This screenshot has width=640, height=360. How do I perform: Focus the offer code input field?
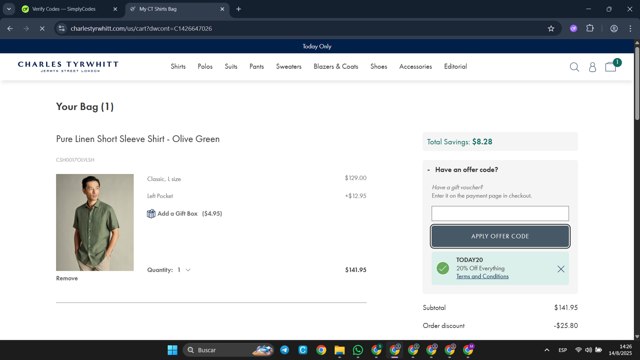tap(500, 213)
